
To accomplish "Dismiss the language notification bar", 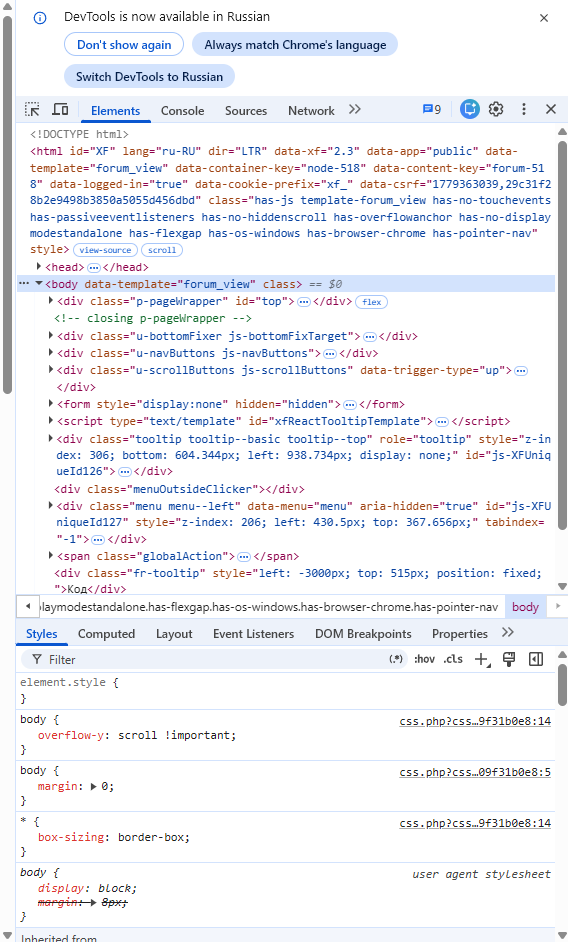I will [544, 18].
